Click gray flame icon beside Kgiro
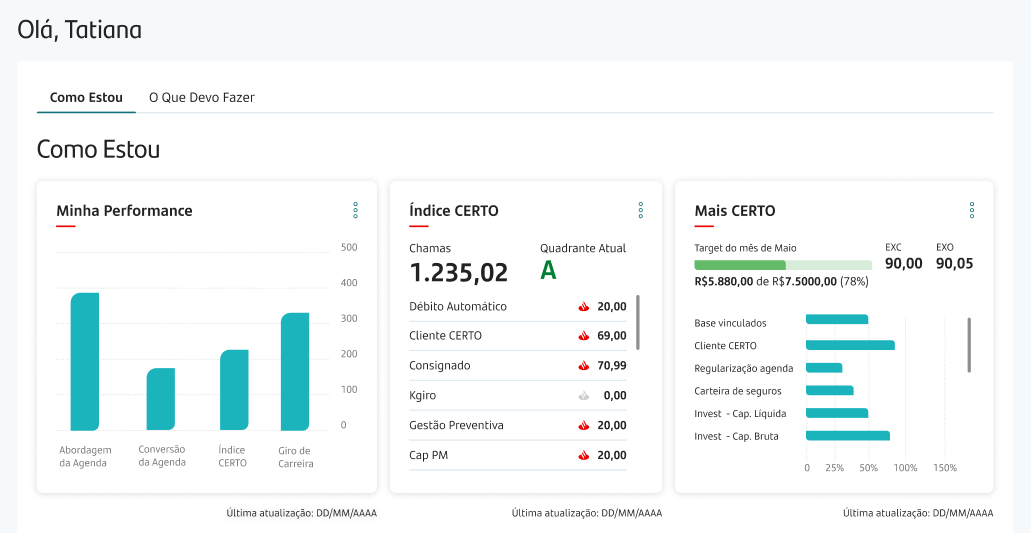 [x=583, y=396]
